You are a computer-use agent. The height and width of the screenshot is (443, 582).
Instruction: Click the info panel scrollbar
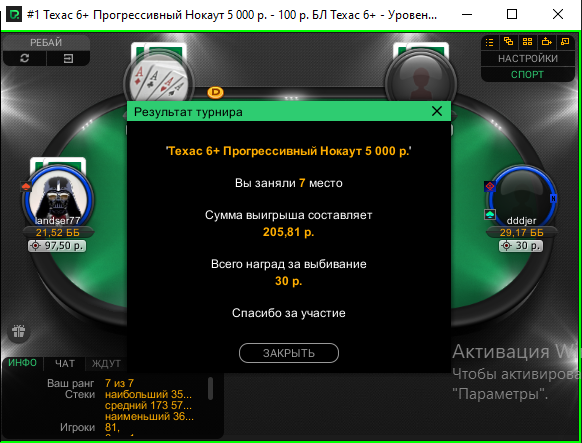tap(210, 388)
